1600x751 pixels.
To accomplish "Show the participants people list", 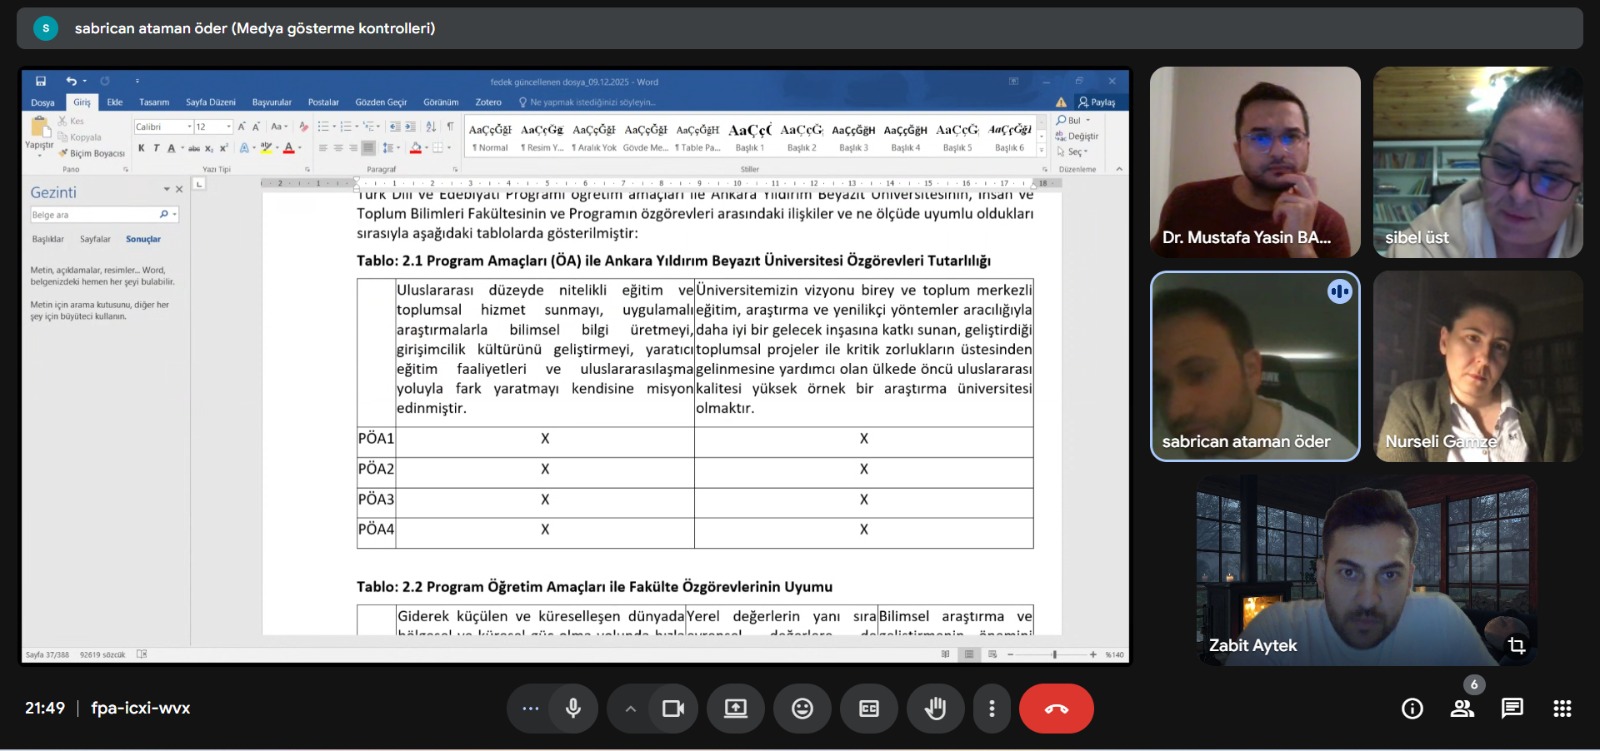I will (1462, 708).
